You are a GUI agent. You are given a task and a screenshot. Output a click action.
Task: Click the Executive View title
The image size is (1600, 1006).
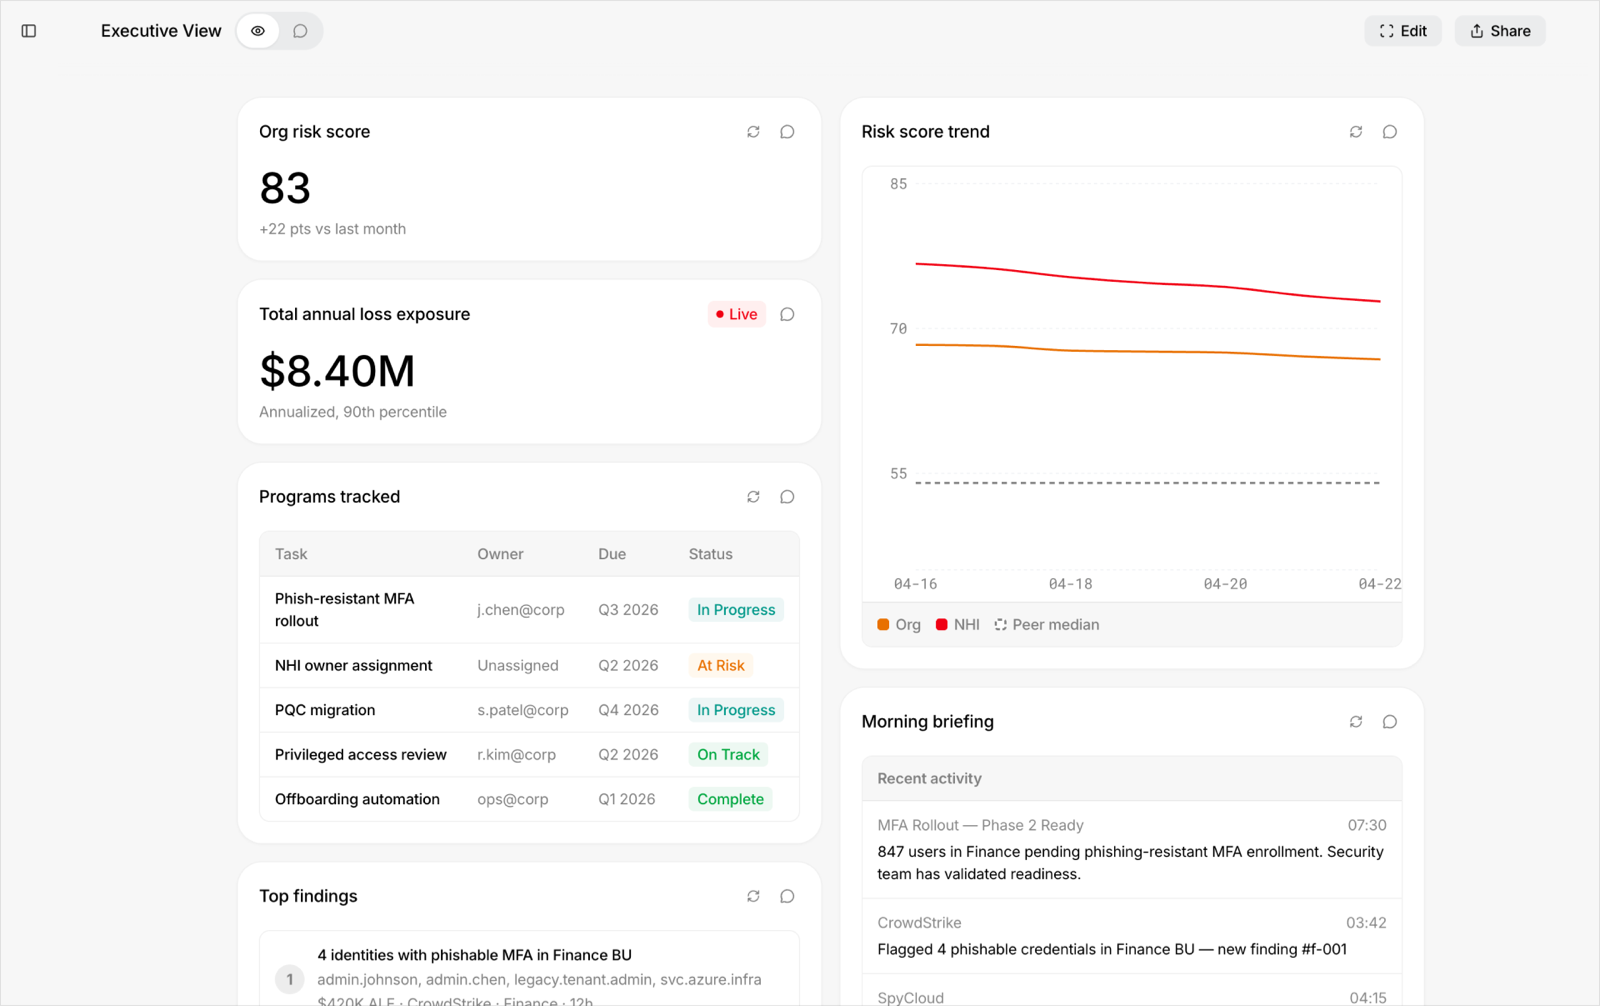pyautogui.click(x=161, y=31)
